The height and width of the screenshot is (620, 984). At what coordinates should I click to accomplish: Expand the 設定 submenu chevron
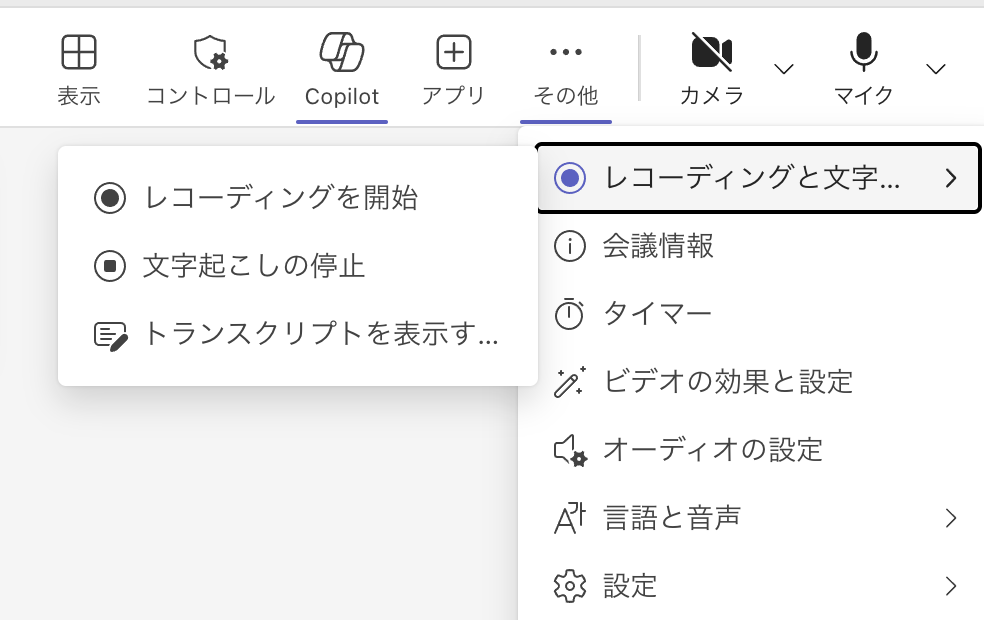coord(950,585)
